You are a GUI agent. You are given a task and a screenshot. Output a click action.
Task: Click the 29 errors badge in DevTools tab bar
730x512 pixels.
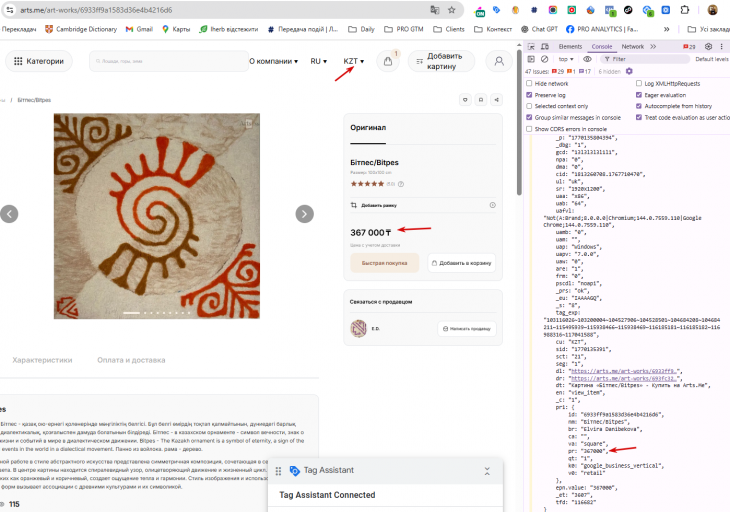pos(689,47)
